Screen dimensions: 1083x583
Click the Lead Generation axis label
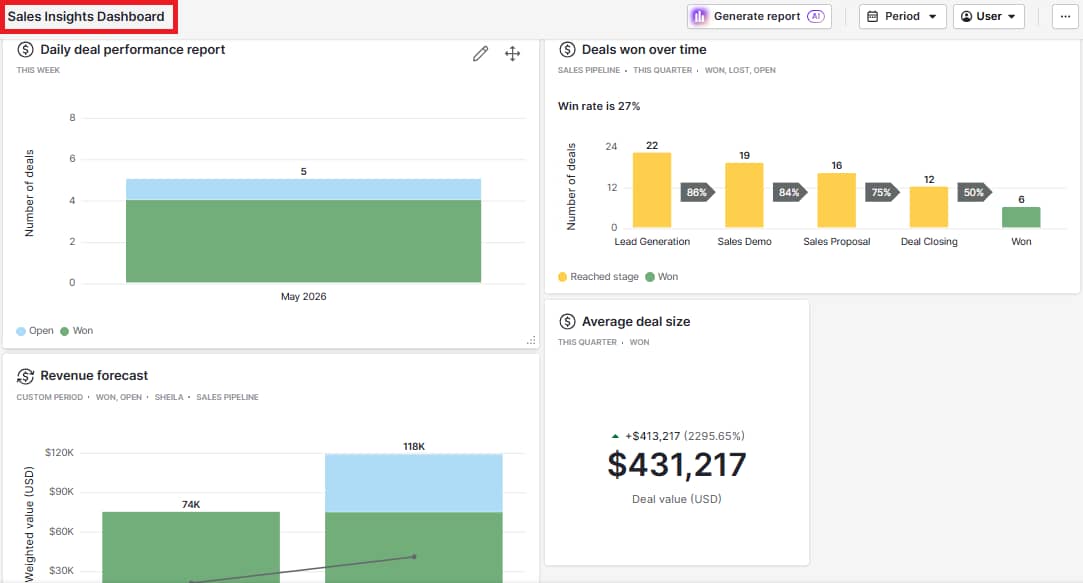coord(652,242)
